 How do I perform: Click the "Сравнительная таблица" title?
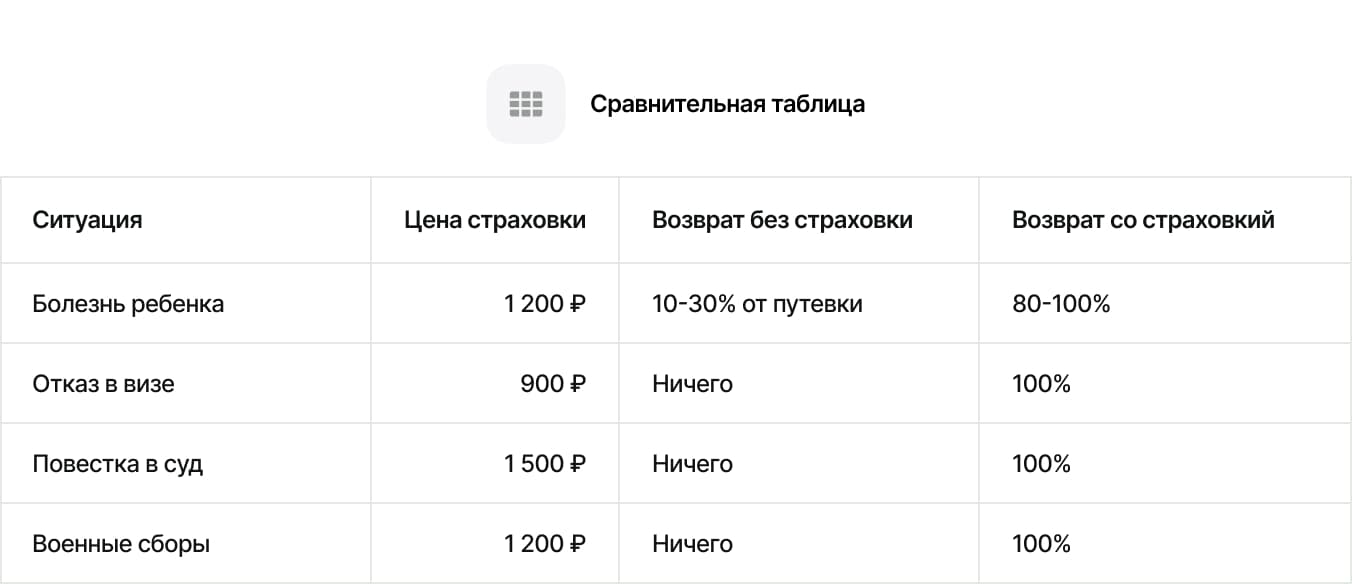coord(727,104)
